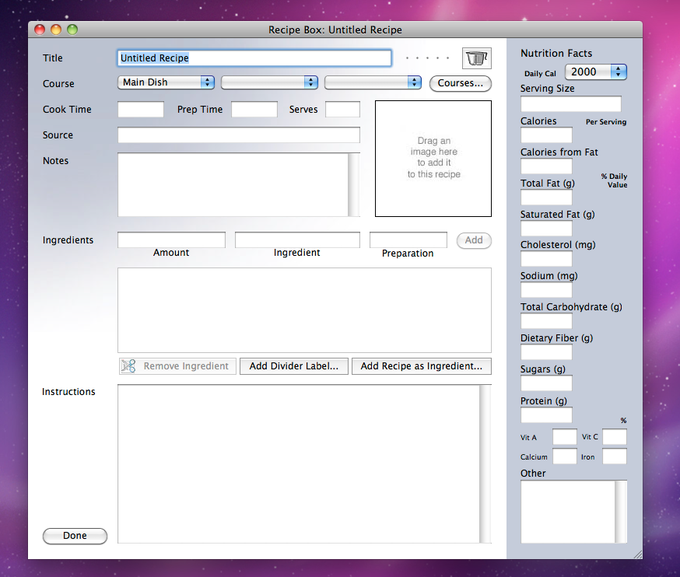Click the Other nutrition text area
The width and height of the screenshot is (680, 577).
pos(568,511)
